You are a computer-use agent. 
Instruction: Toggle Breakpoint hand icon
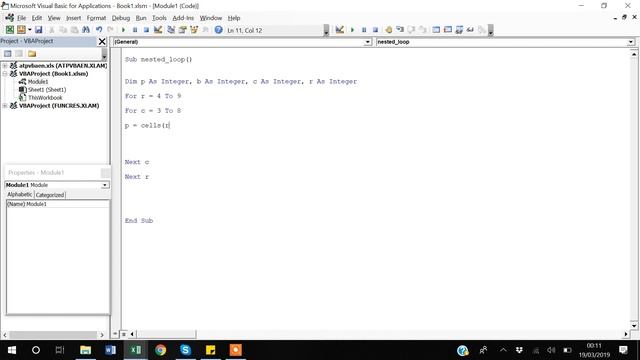pos(389,29)
